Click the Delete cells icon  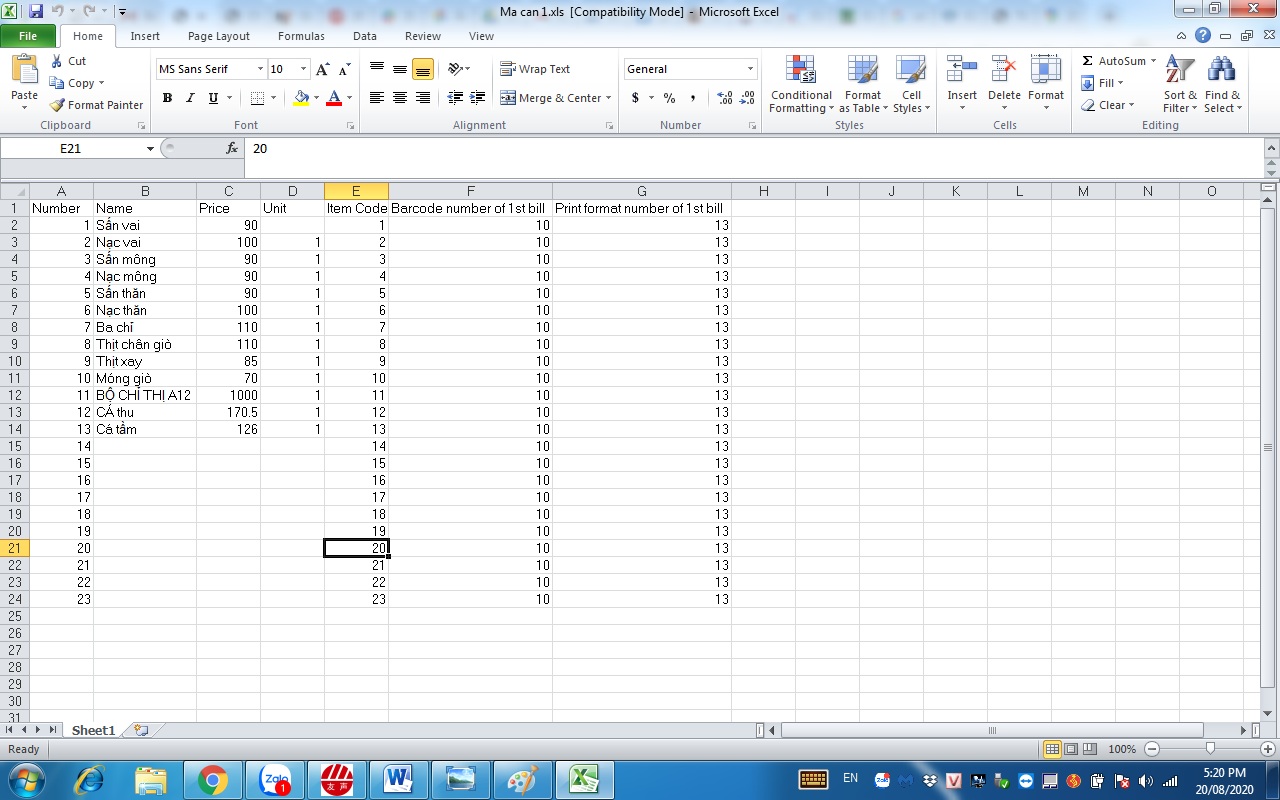(x=1004, y=70)
